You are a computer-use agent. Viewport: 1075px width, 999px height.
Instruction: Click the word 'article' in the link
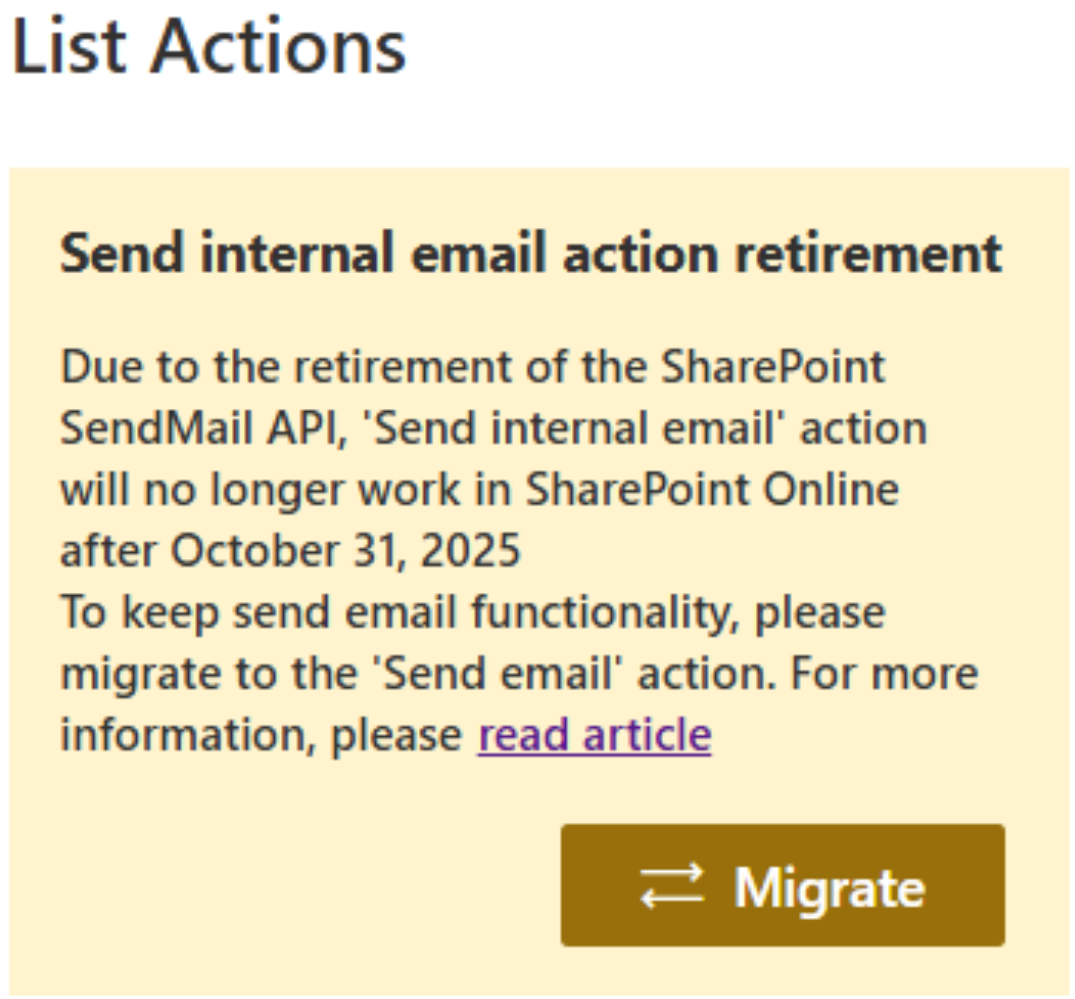647,734
